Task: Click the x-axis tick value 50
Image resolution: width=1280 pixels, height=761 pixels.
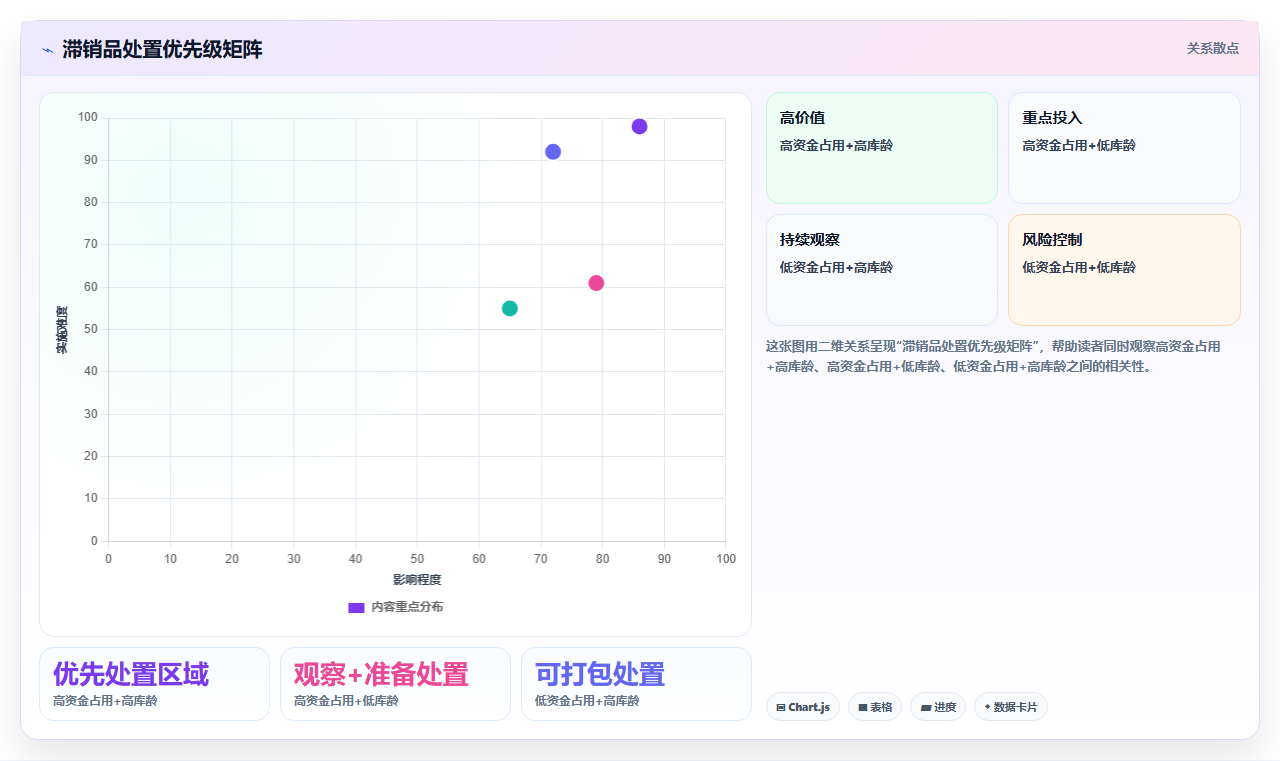Action: click(417, 558)
